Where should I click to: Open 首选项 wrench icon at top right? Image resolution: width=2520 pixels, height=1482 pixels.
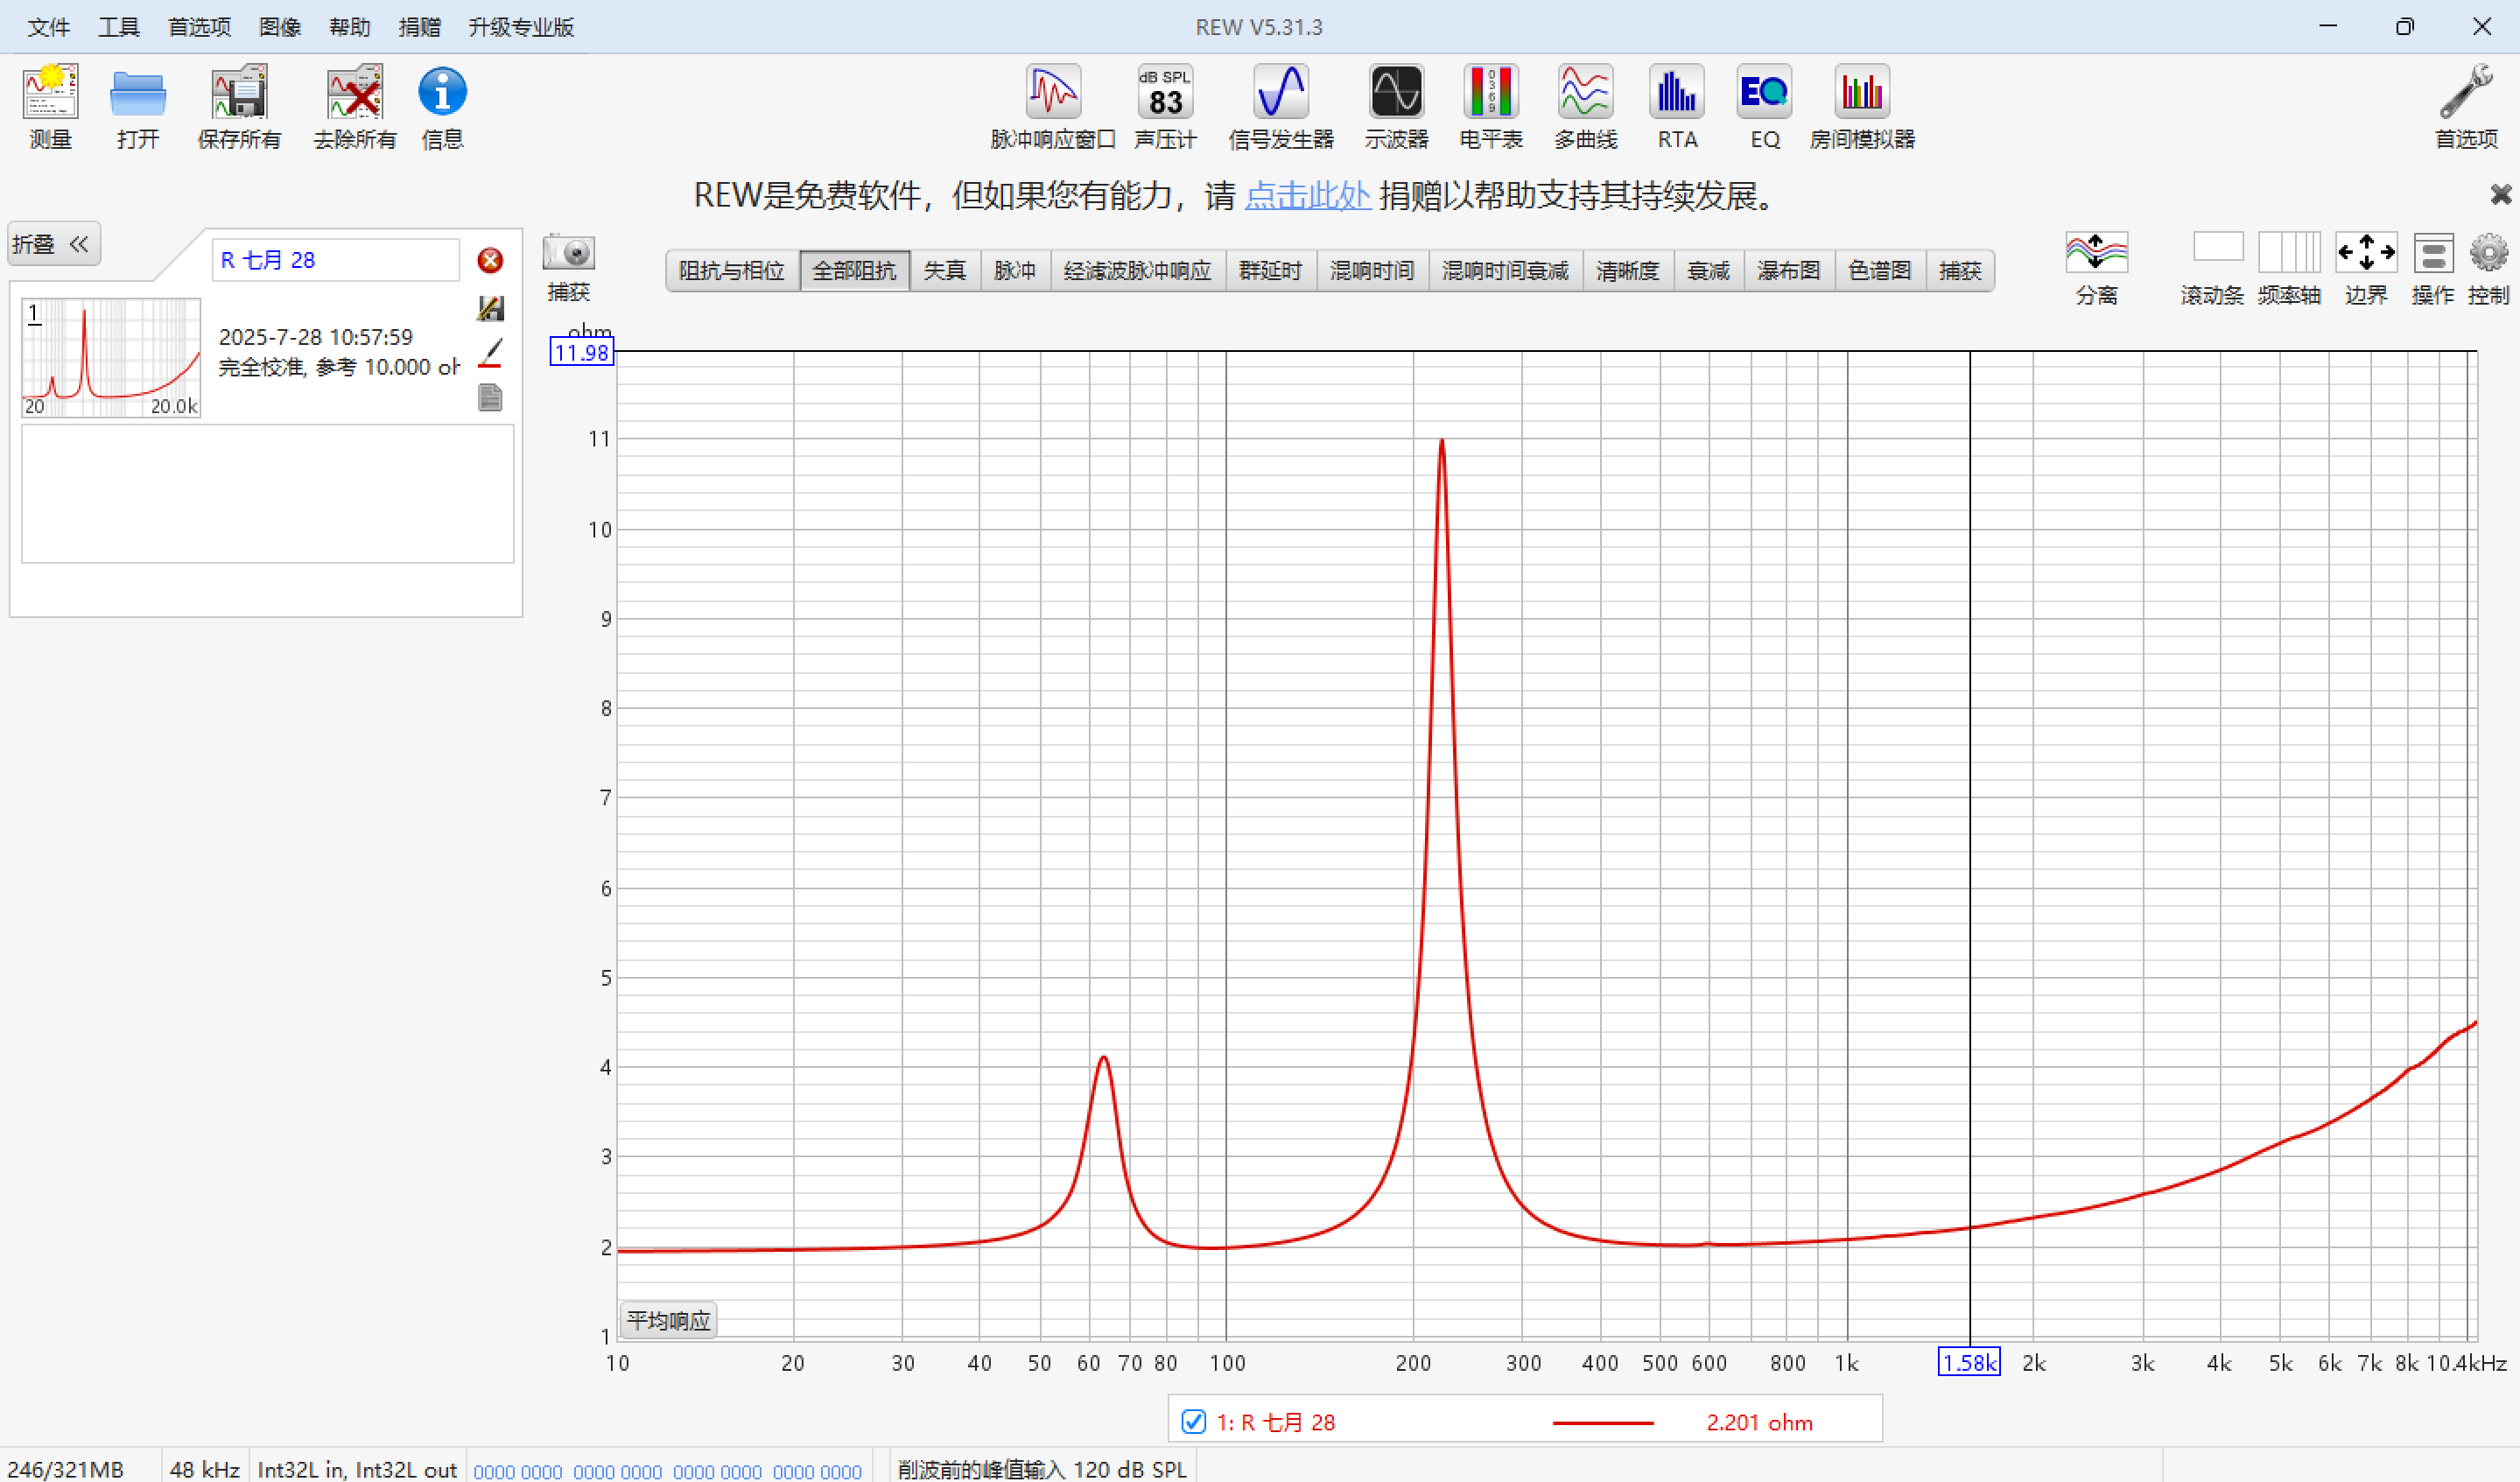point(2466,92)
